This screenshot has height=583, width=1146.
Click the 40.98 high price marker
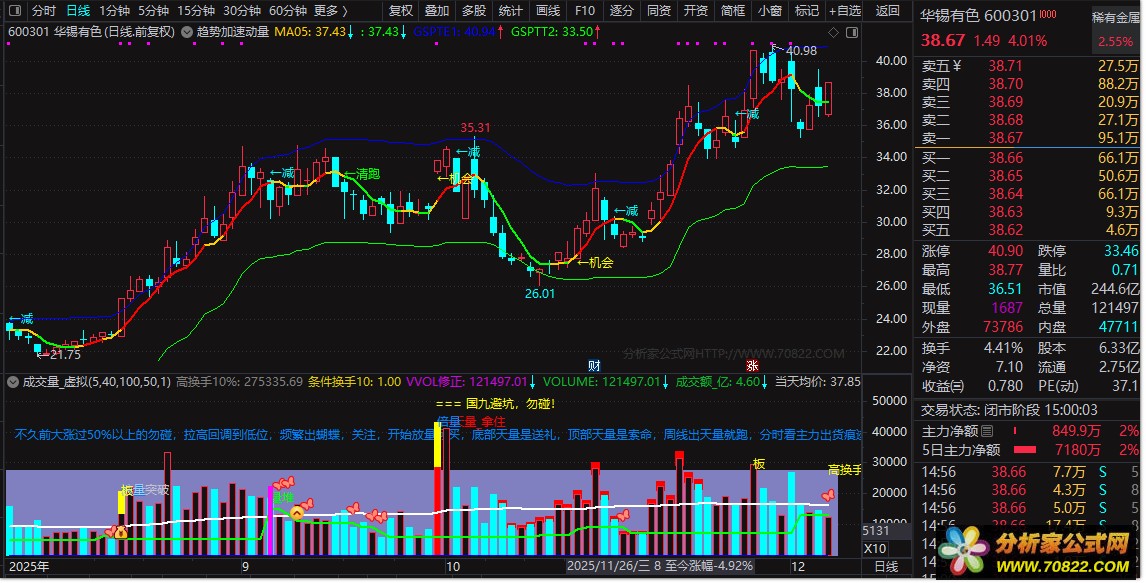click(801, 51)
